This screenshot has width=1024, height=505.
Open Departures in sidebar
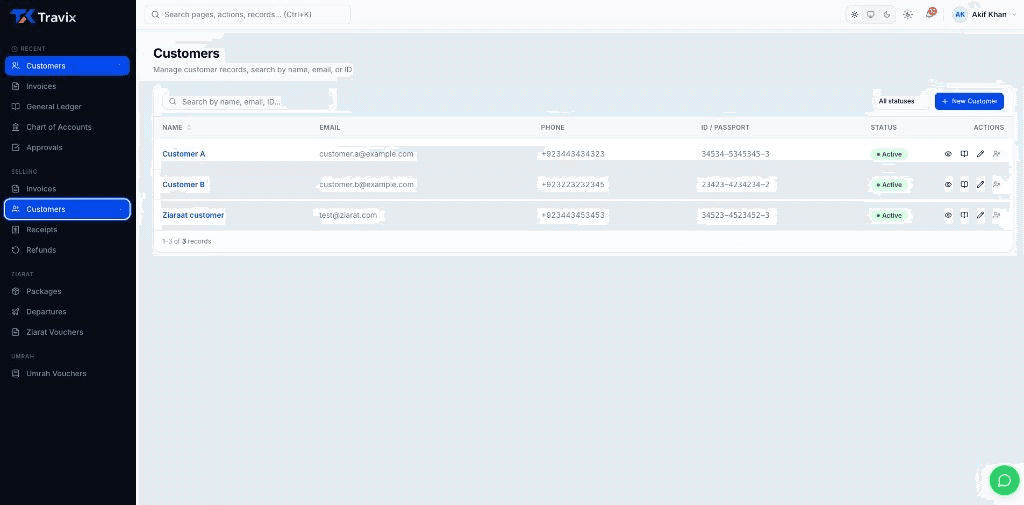[x=67, y=312]
